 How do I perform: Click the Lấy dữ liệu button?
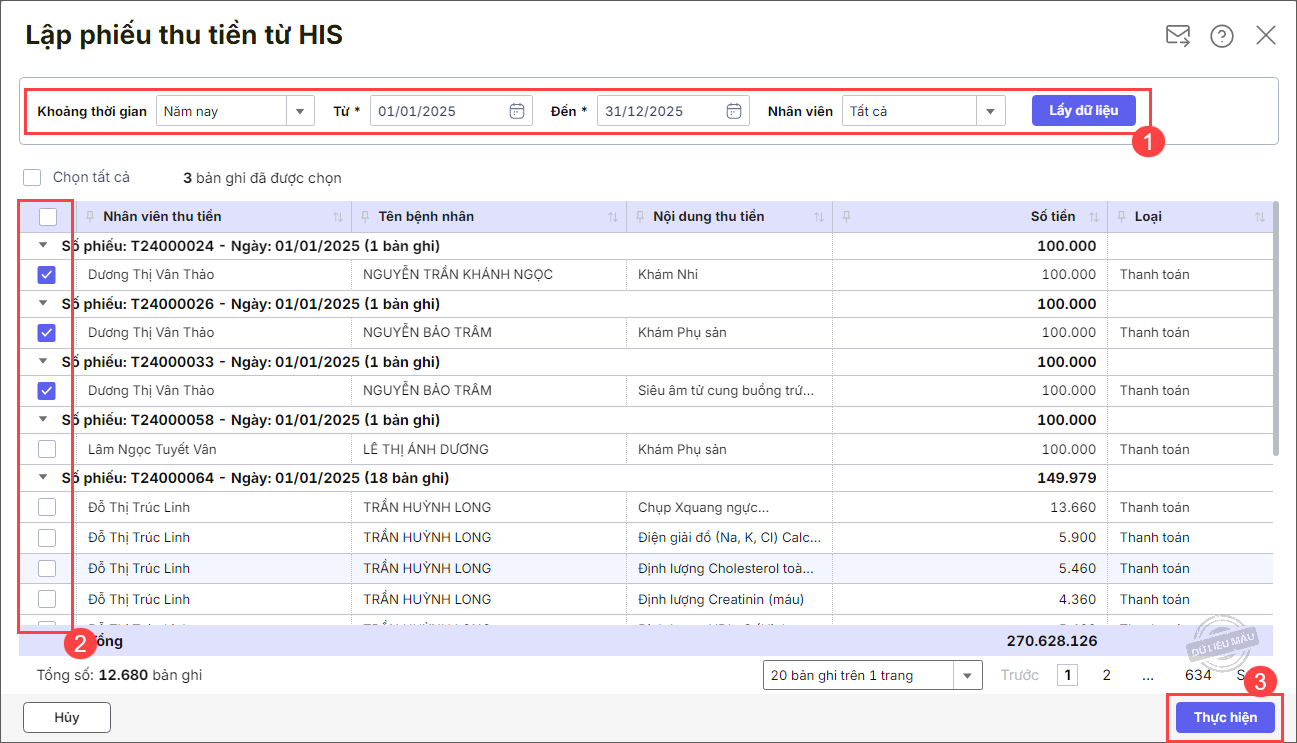(x=1084, y=110)
